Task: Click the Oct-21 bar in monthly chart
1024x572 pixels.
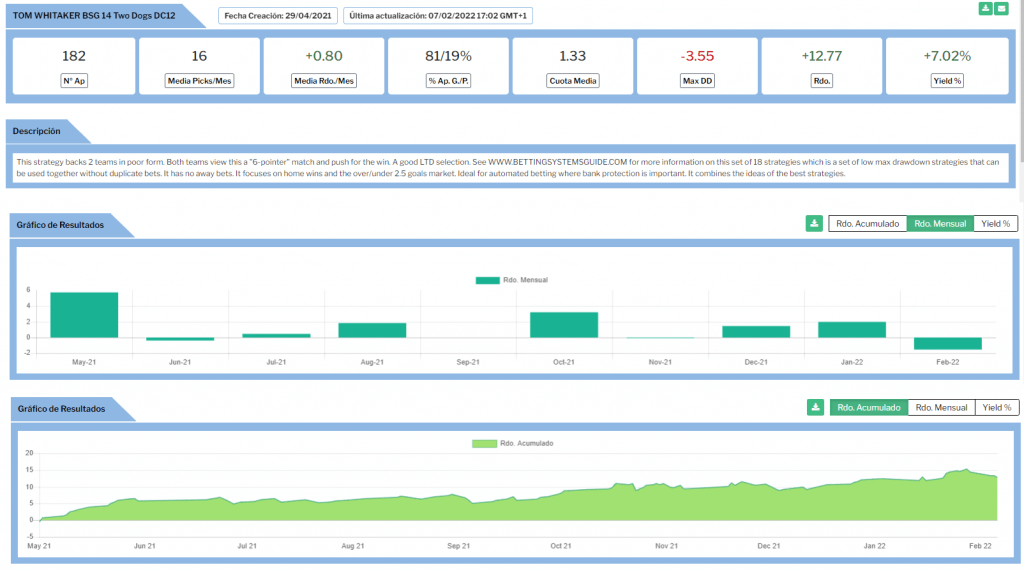Action: click(564, 325)
